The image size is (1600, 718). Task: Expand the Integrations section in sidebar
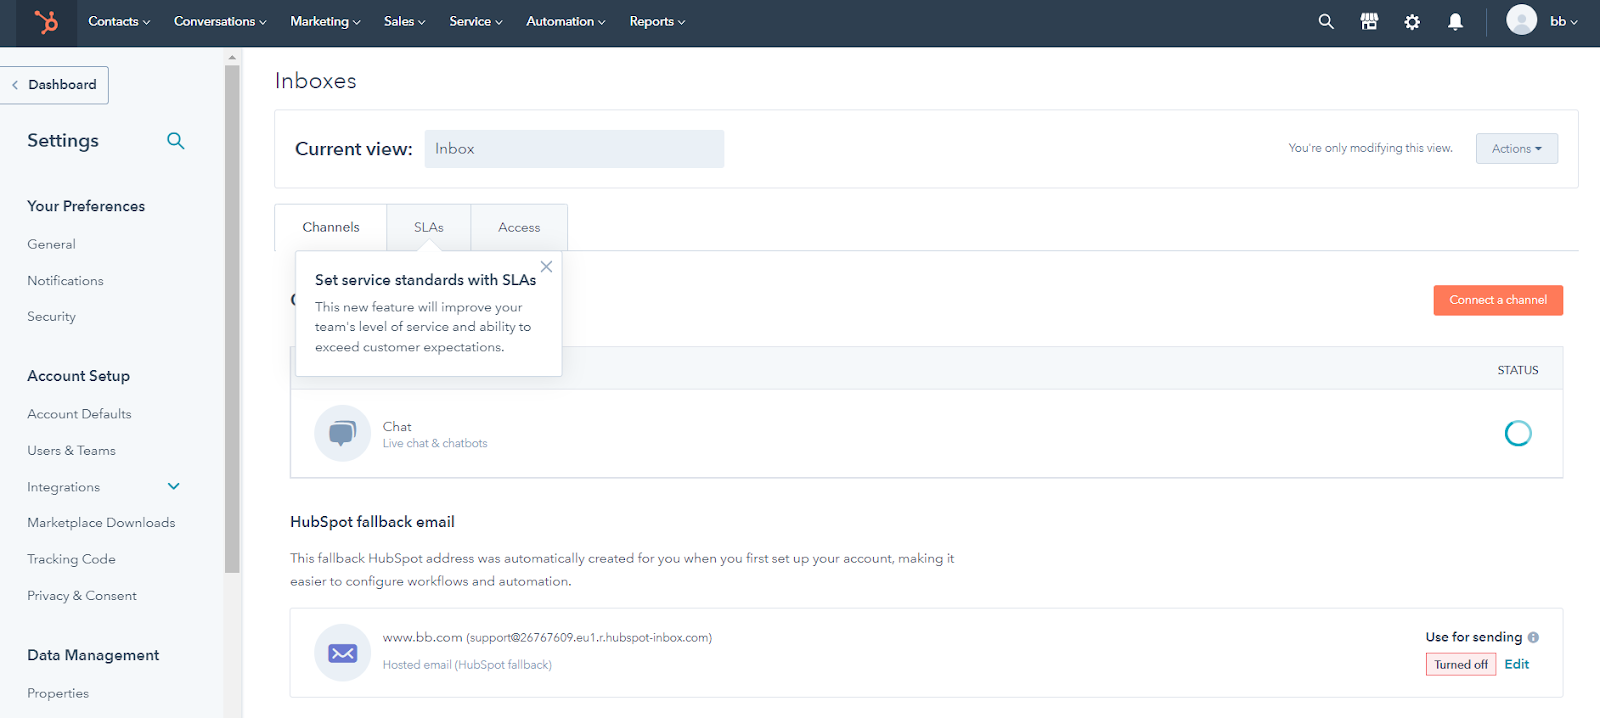coord(173,487)
